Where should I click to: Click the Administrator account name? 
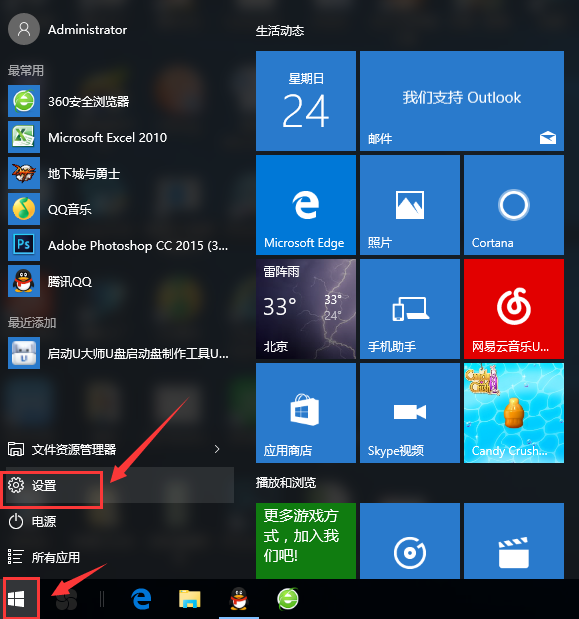(x=87, y=30)
